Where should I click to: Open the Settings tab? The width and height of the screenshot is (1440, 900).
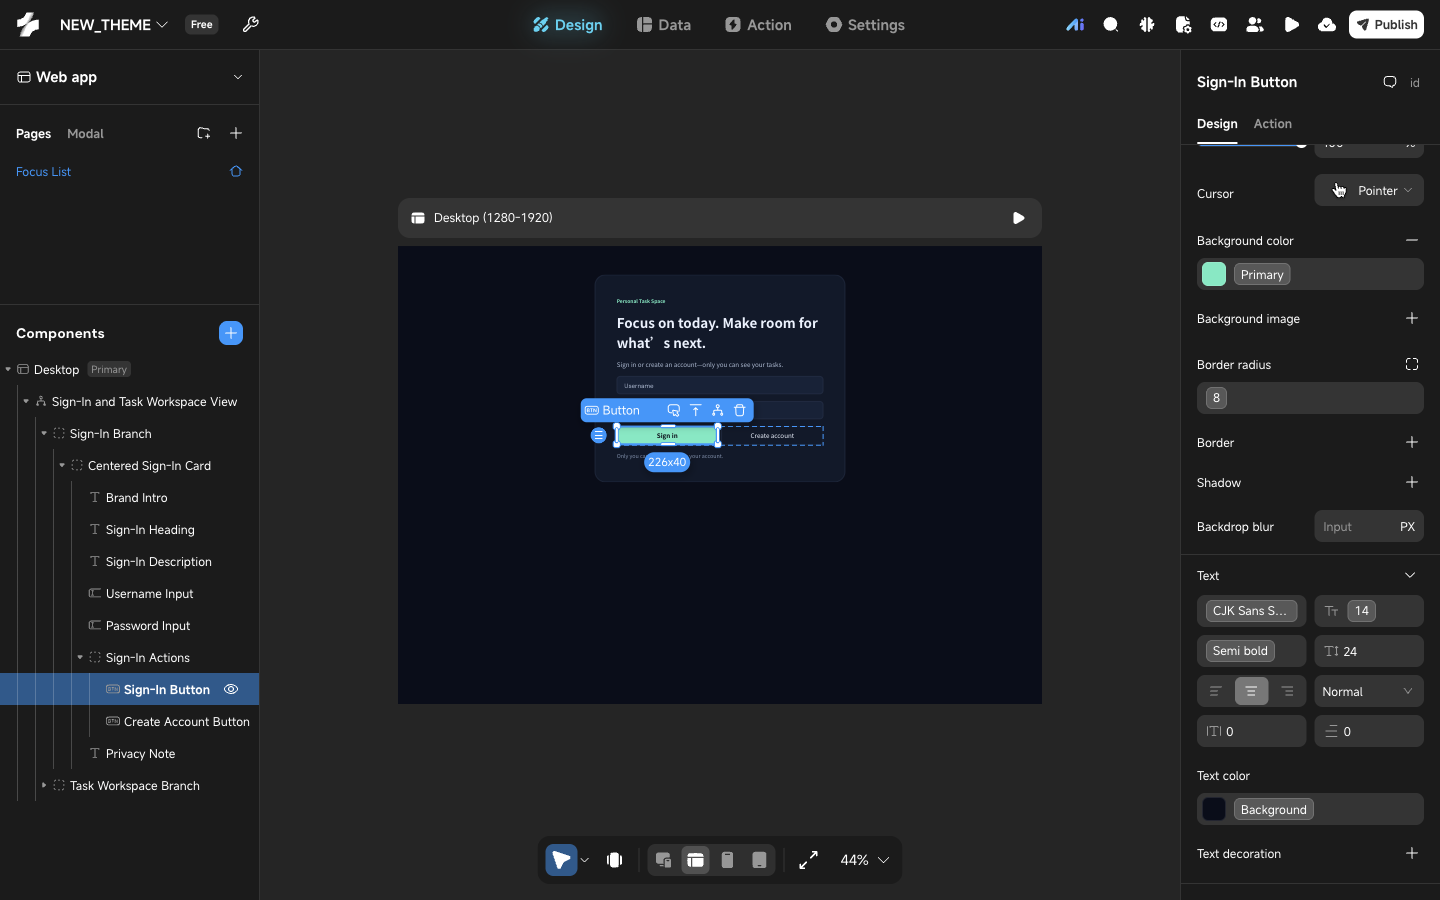click(865, 25)
